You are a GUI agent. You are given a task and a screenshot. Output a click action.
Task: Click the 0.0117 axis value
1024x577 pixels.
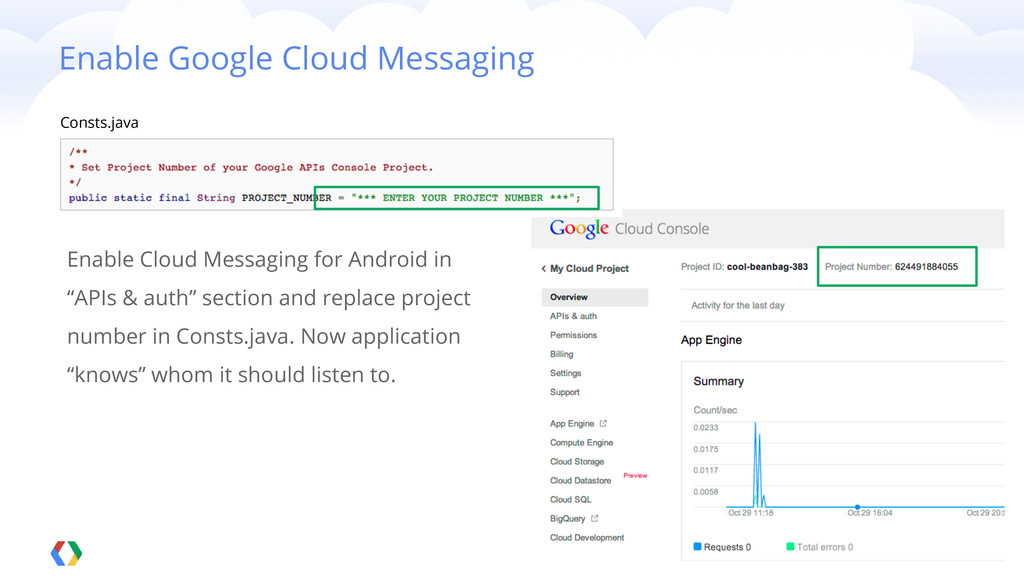coord(705,471)
